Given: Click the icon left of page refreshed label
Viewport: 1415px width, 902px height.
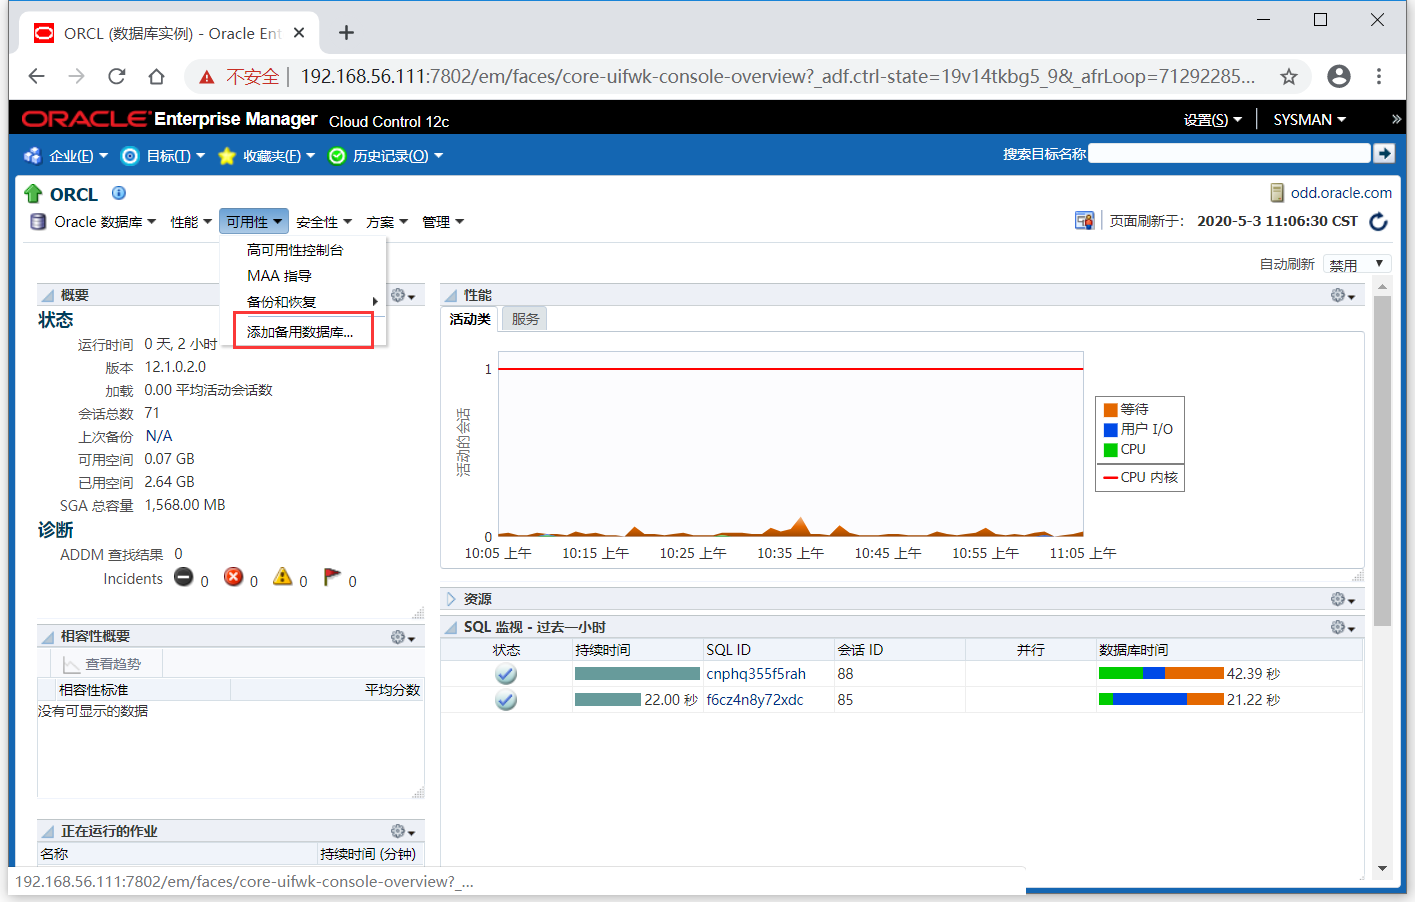Looking at the screenshot, I should [x=1084, y=221].
